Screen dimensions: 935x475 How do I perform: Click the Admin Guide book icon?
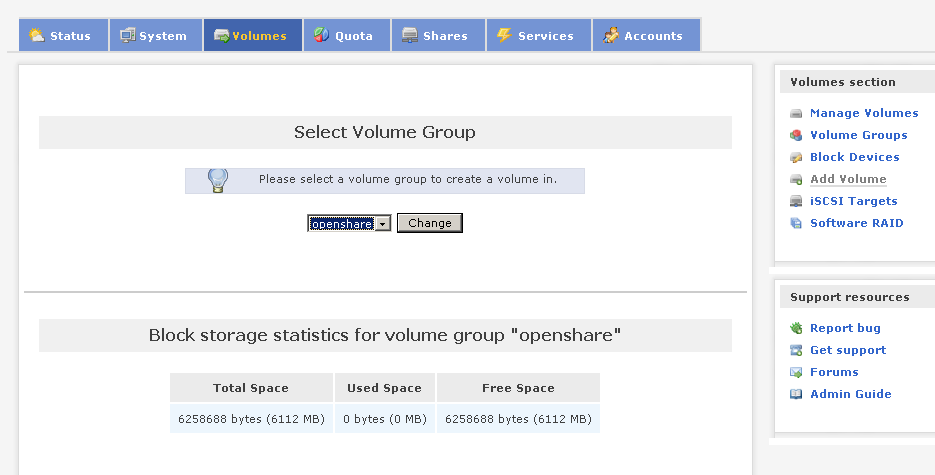[x=796, y=395]
